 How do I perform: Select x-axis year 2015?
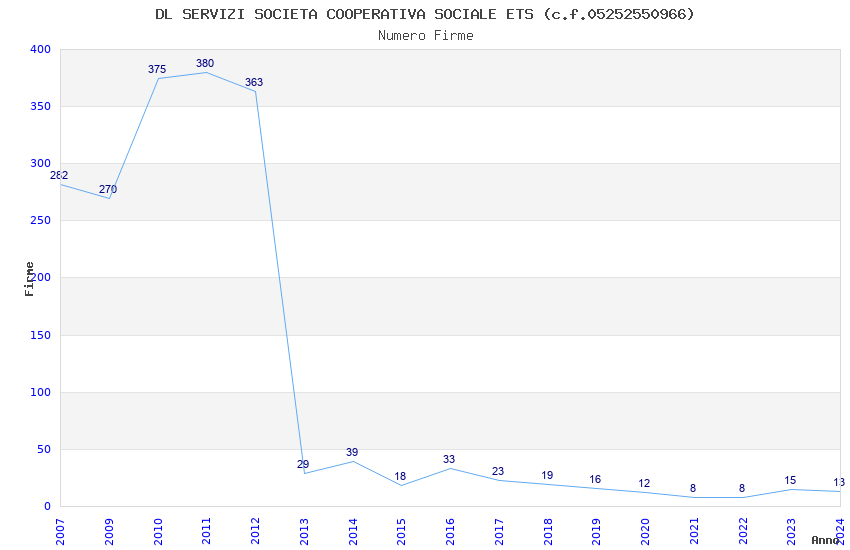pos(401,532)
